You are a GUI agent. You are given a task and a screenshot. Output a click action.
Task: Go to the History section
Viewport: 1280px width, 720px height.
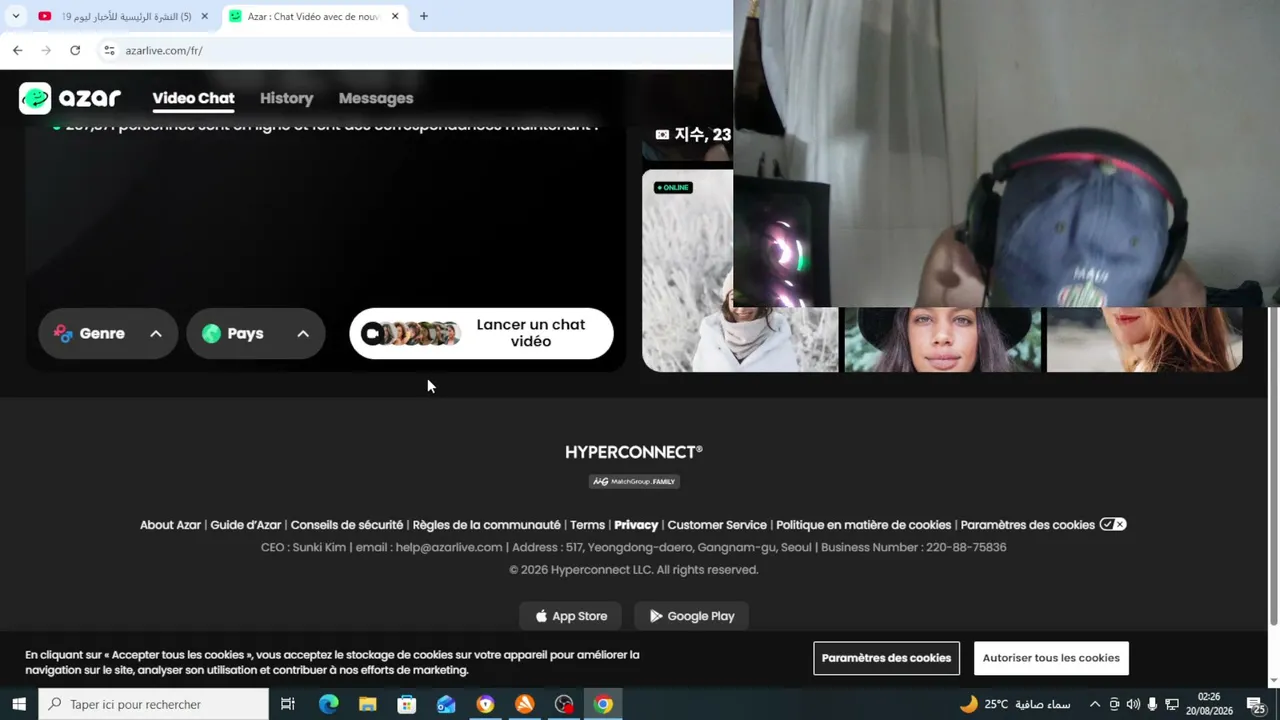click(x=287, y=98)
